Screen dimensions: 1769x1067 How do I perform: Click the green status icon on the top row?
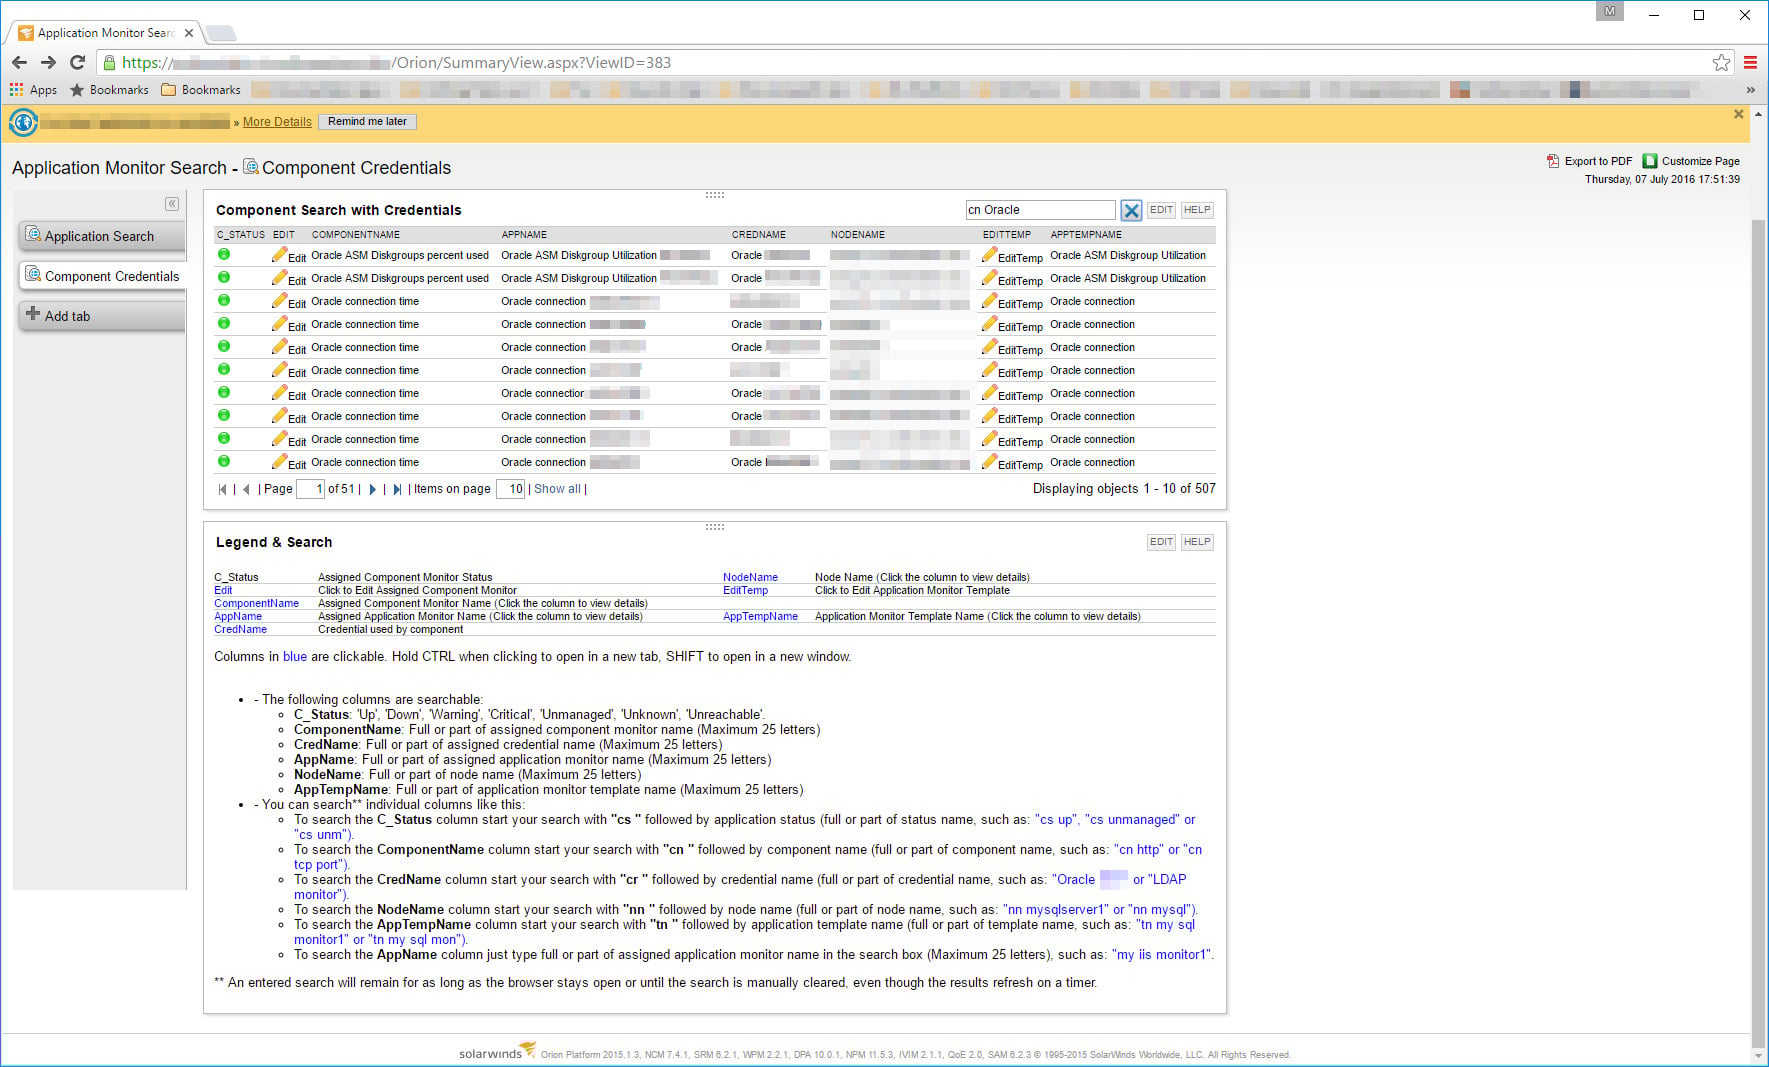click(x=223, y=255)
